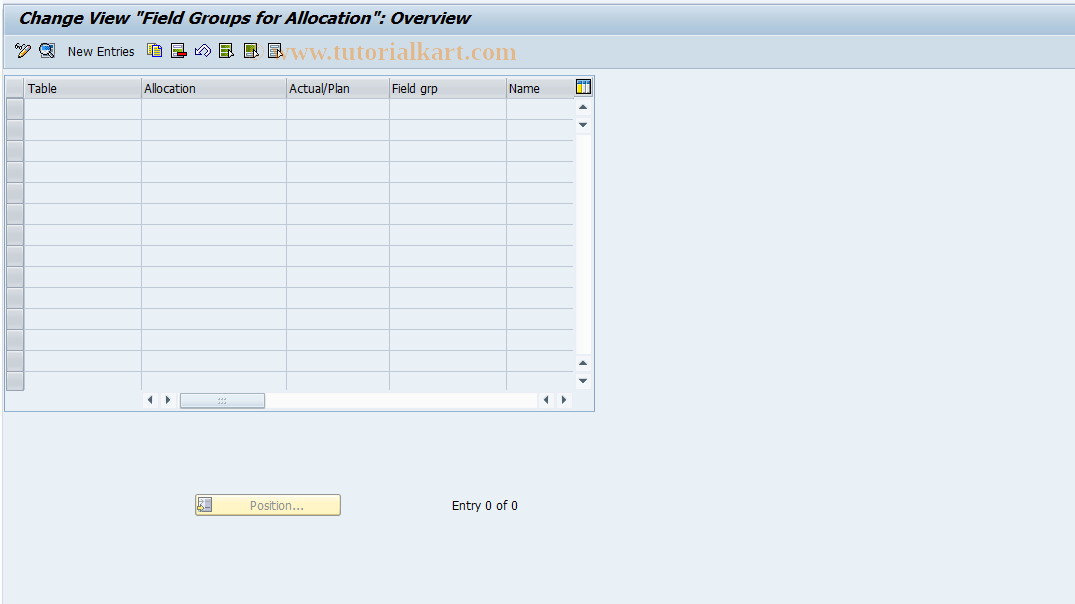Click the Table column header
Image resolution: width=1075 pixels, height=604 pixels.
tap(83, 88)
